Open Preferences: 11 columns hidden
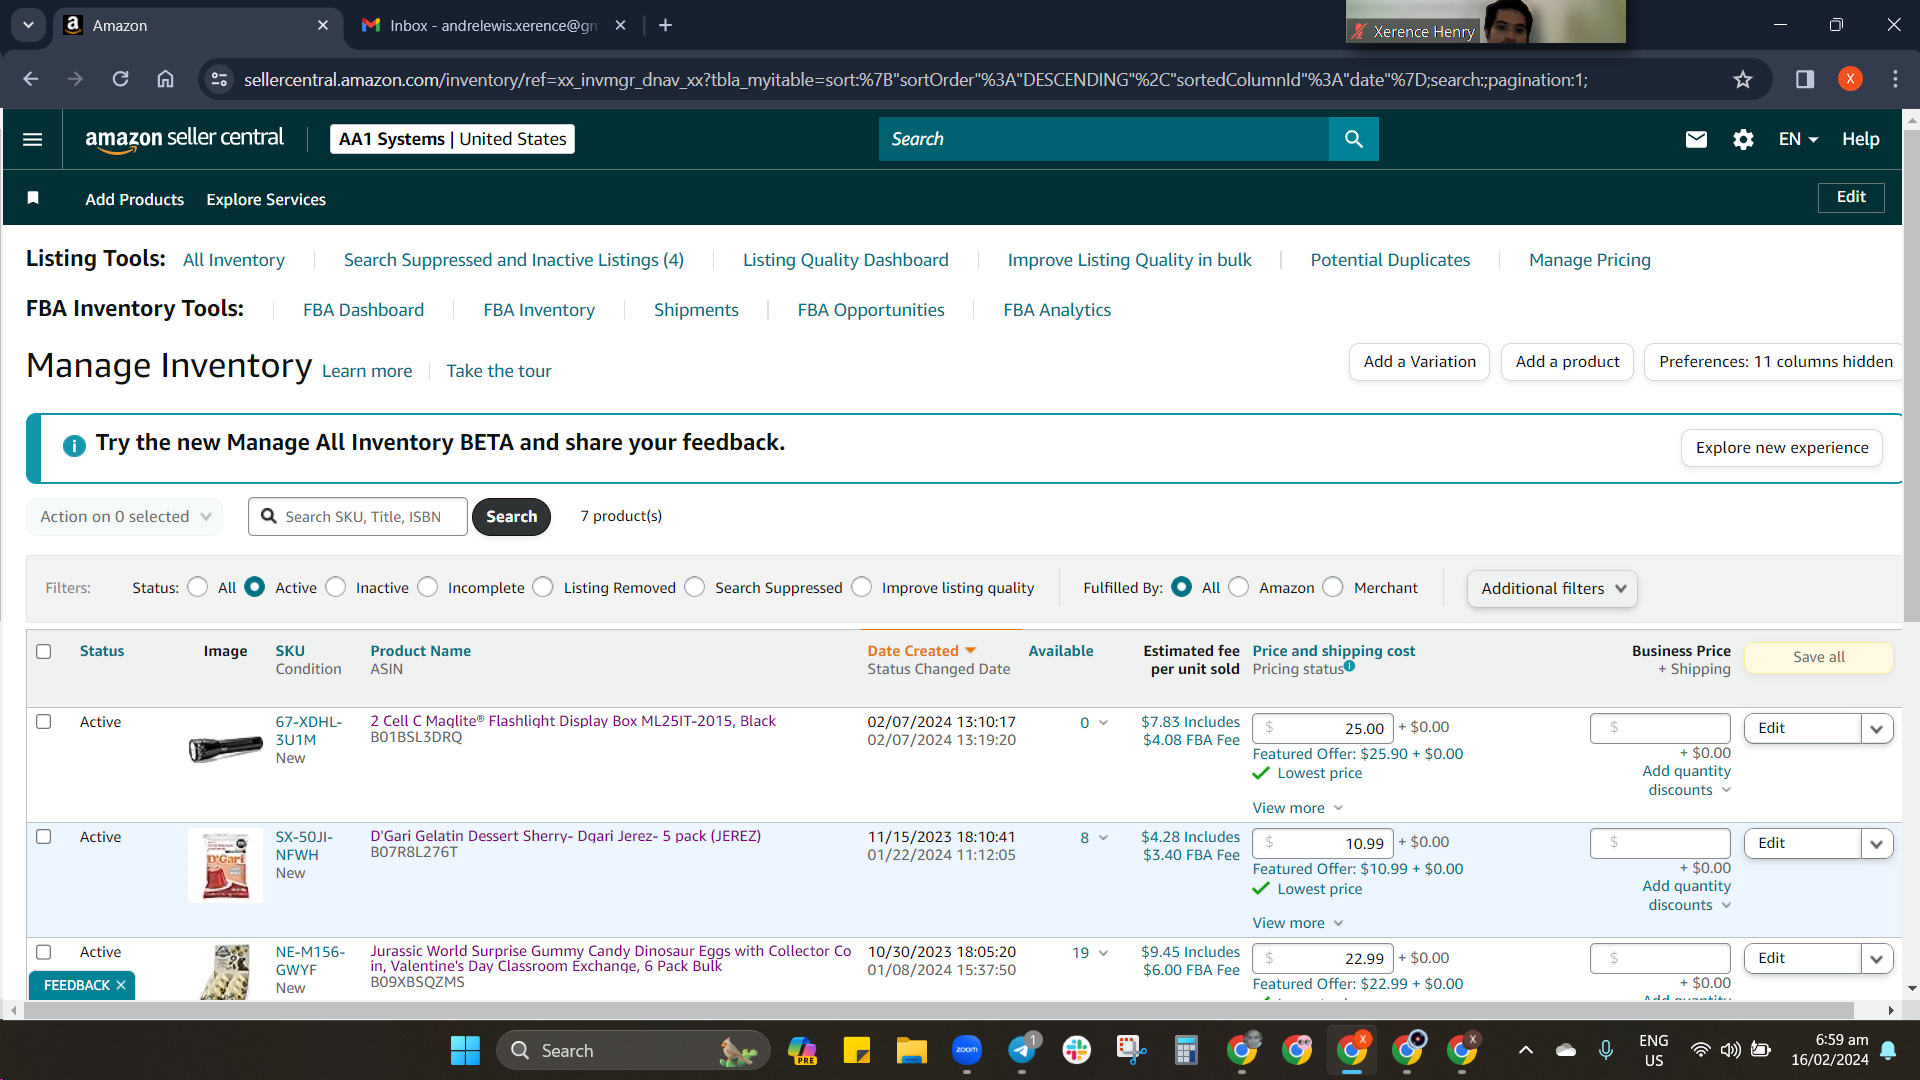The image size is (1920, 1080). point(1776,362)
